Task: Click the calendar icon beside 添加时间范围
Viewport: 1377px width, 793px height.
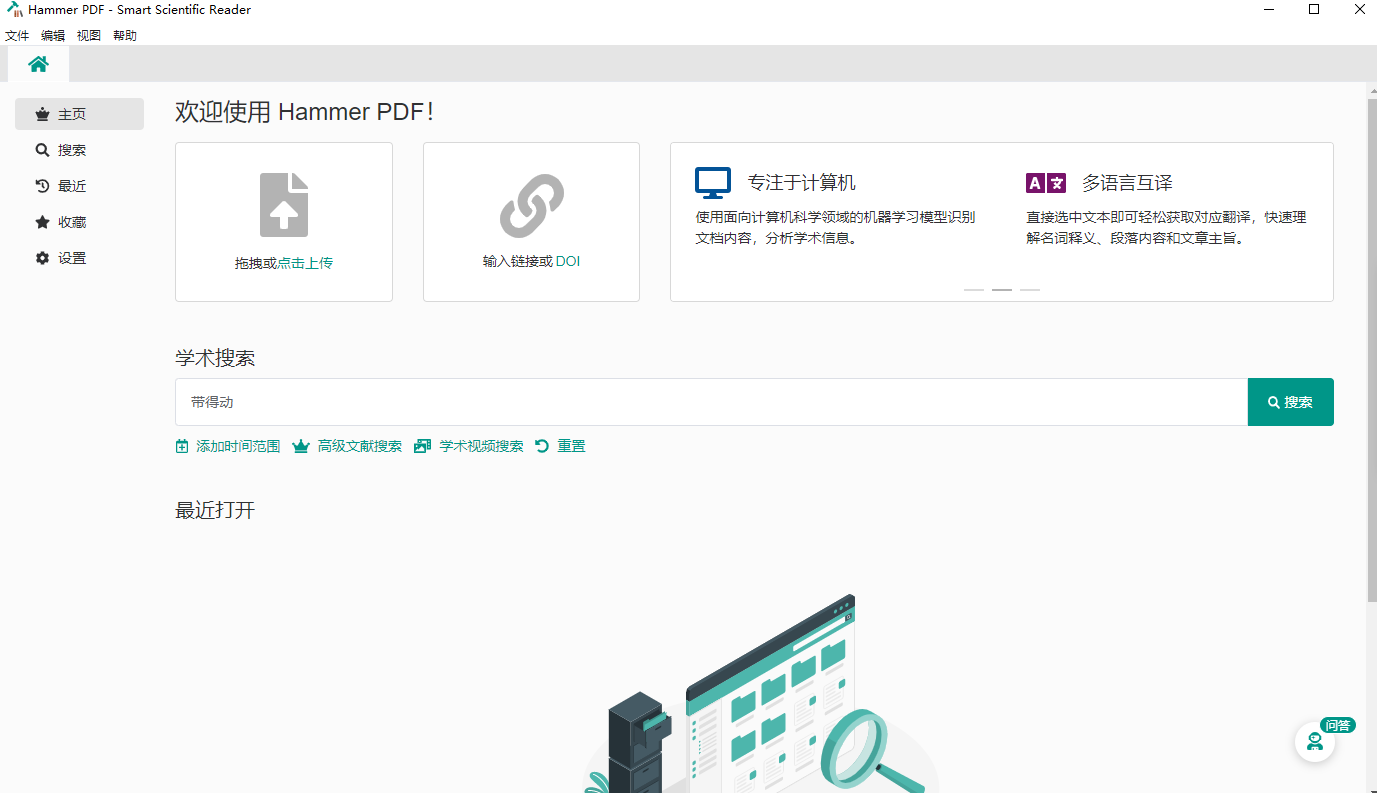Action: click(182, 446)
